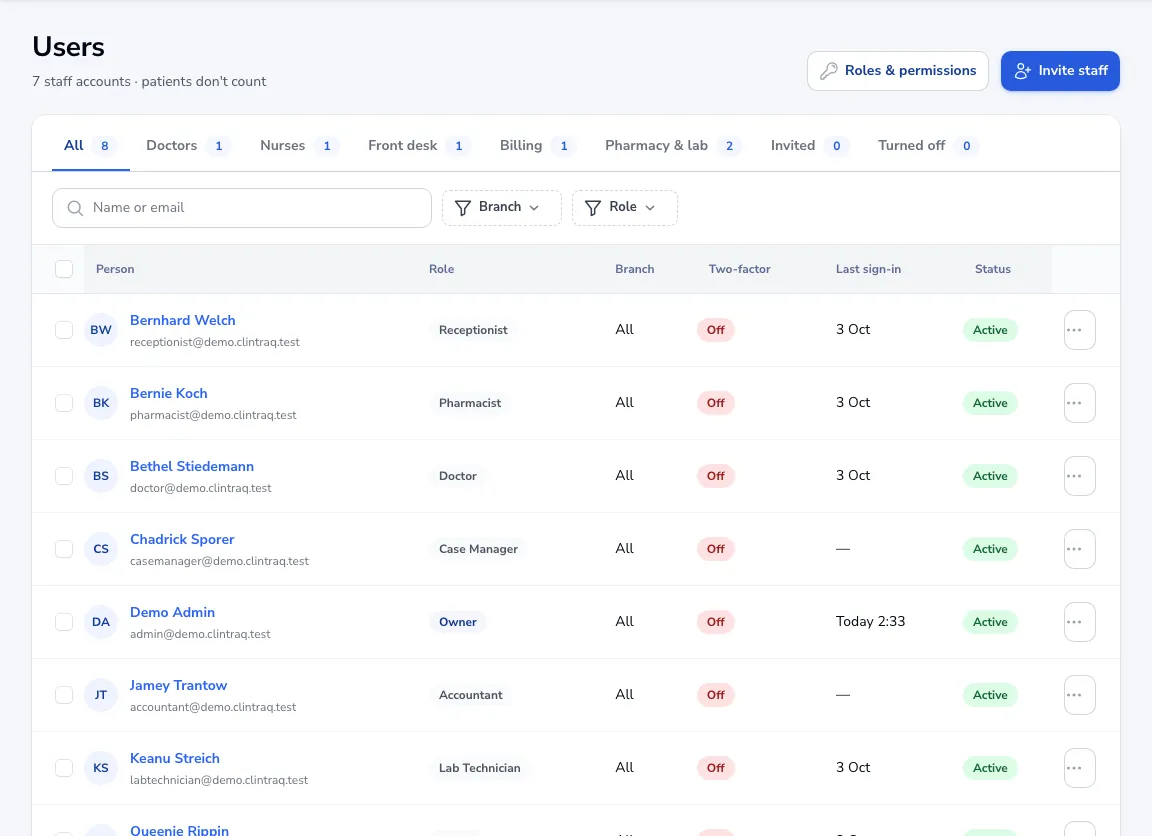The width and height of the screenshot is (1152, 836).
Task: Open row actions menu for Keanu Streich
Action: point(1079,768)
